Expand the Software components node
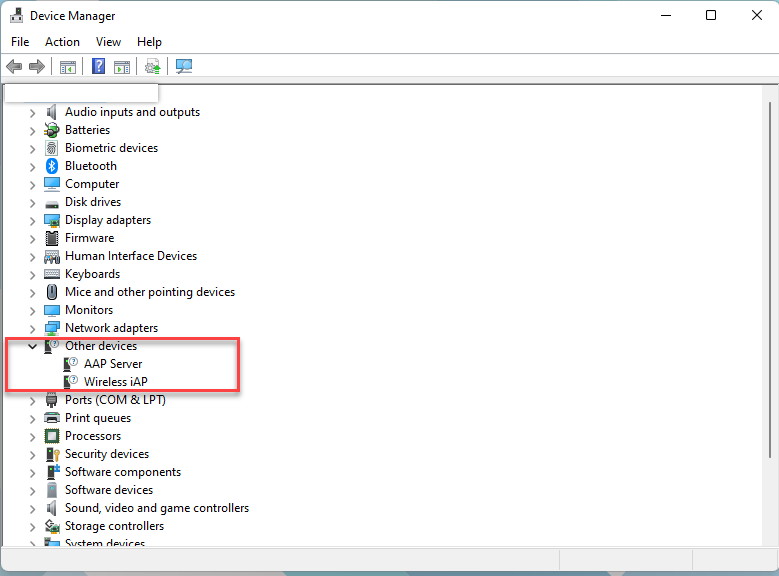 tap(32, 473)
